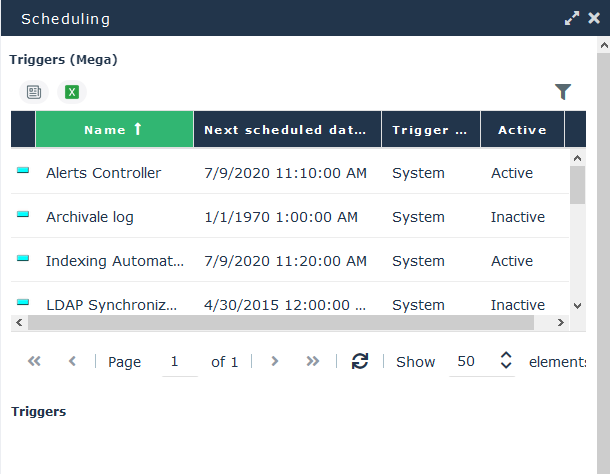Screen dimensions: 610x474
Task: Click the LDAP Synchronization row icon
Action: [x=23, y=303]
